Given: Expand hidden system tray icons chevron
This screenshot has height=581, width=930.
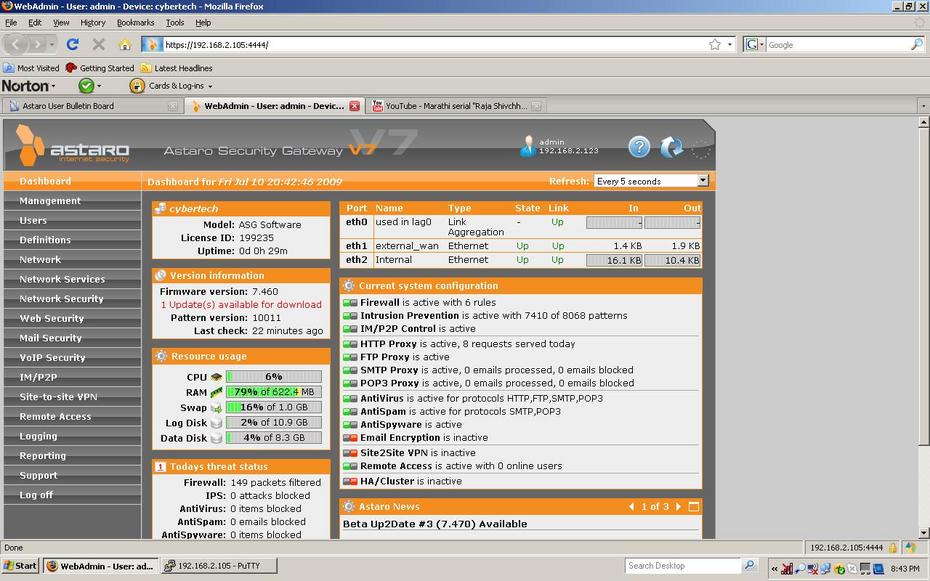Looking at the screenshot, I should point(774,569).
